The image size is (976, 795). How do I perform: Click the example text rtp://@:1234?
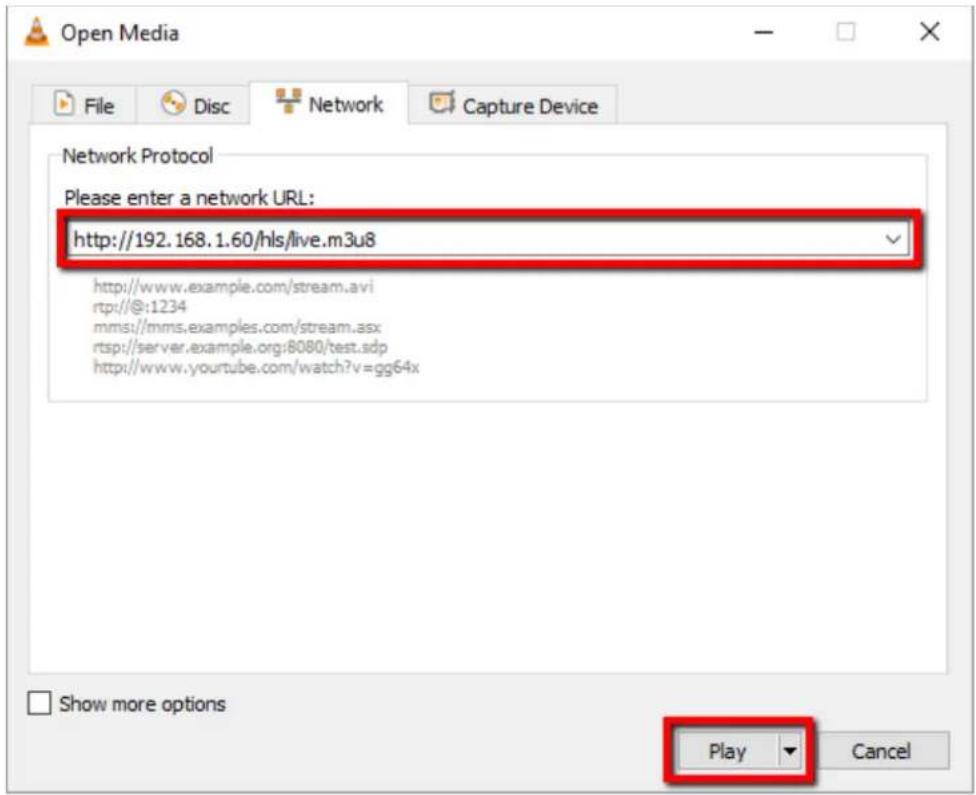[x=139, y=306]
